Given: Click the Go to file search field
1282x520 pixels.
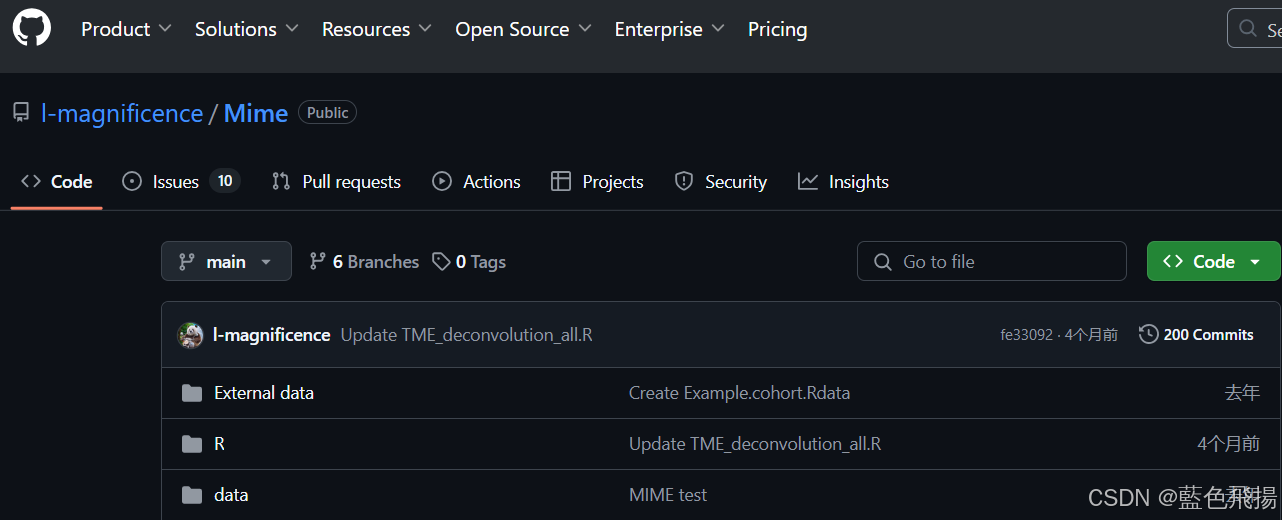Looking at the screenshot, I should [x=991, y=261].
